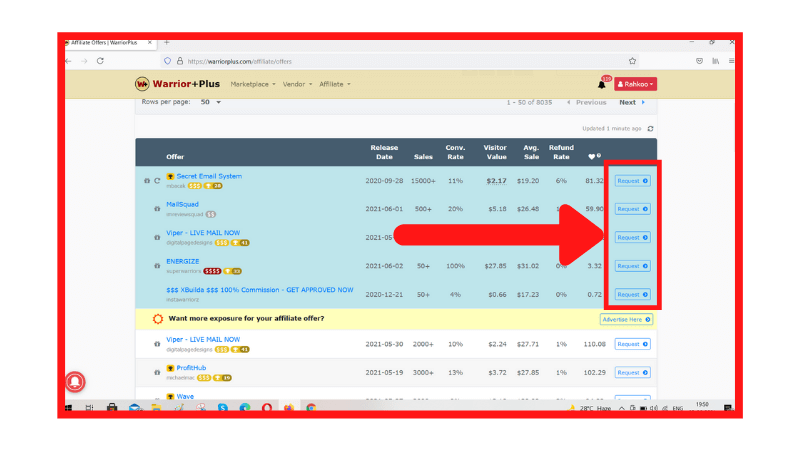Click the browser forward arrow
Image resolution: width=800 pixels, height=450 pixels.
(84, 61)
